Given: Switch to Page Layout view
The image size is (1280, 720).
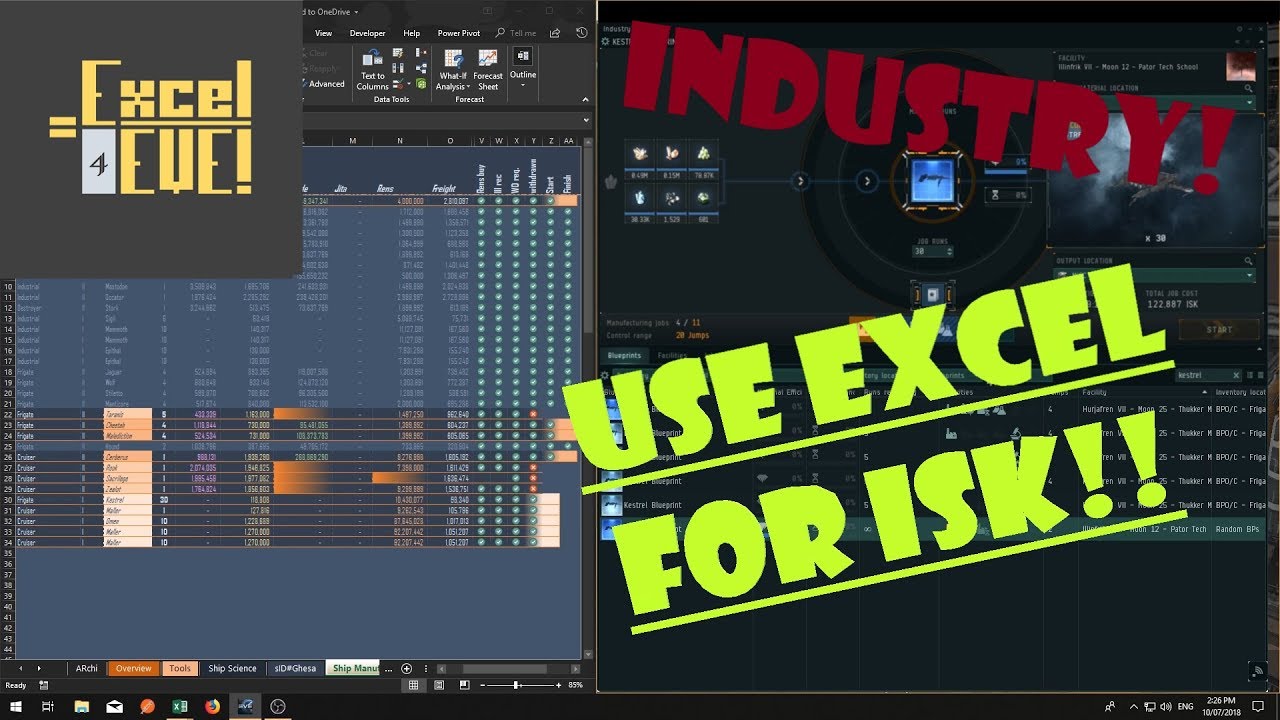Looking at the screenshot, I should pos(438,685).
